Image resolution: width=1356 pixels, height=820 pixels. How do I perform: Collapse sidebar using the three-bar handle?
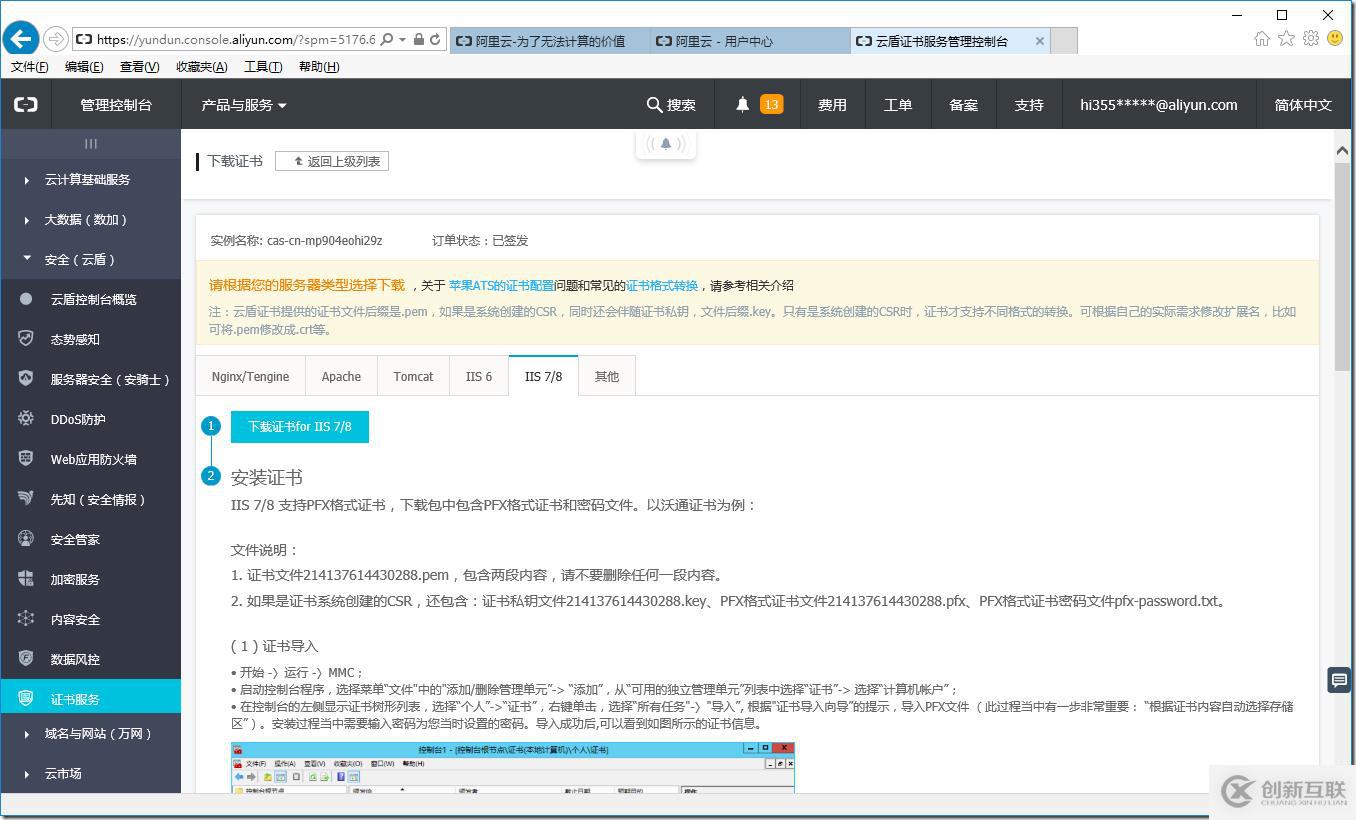pos(91,144)
